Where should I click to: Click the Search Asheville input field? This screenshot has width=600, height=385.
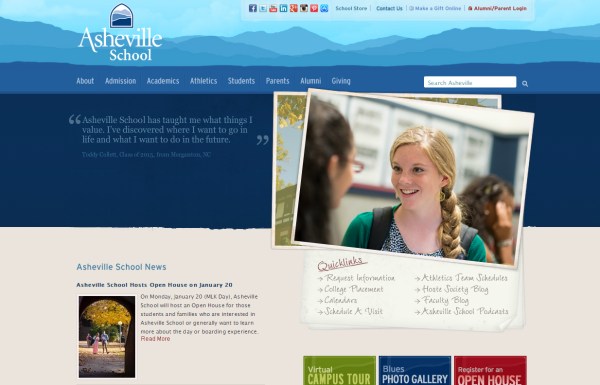pyautogui.click(x=470, y=82)
